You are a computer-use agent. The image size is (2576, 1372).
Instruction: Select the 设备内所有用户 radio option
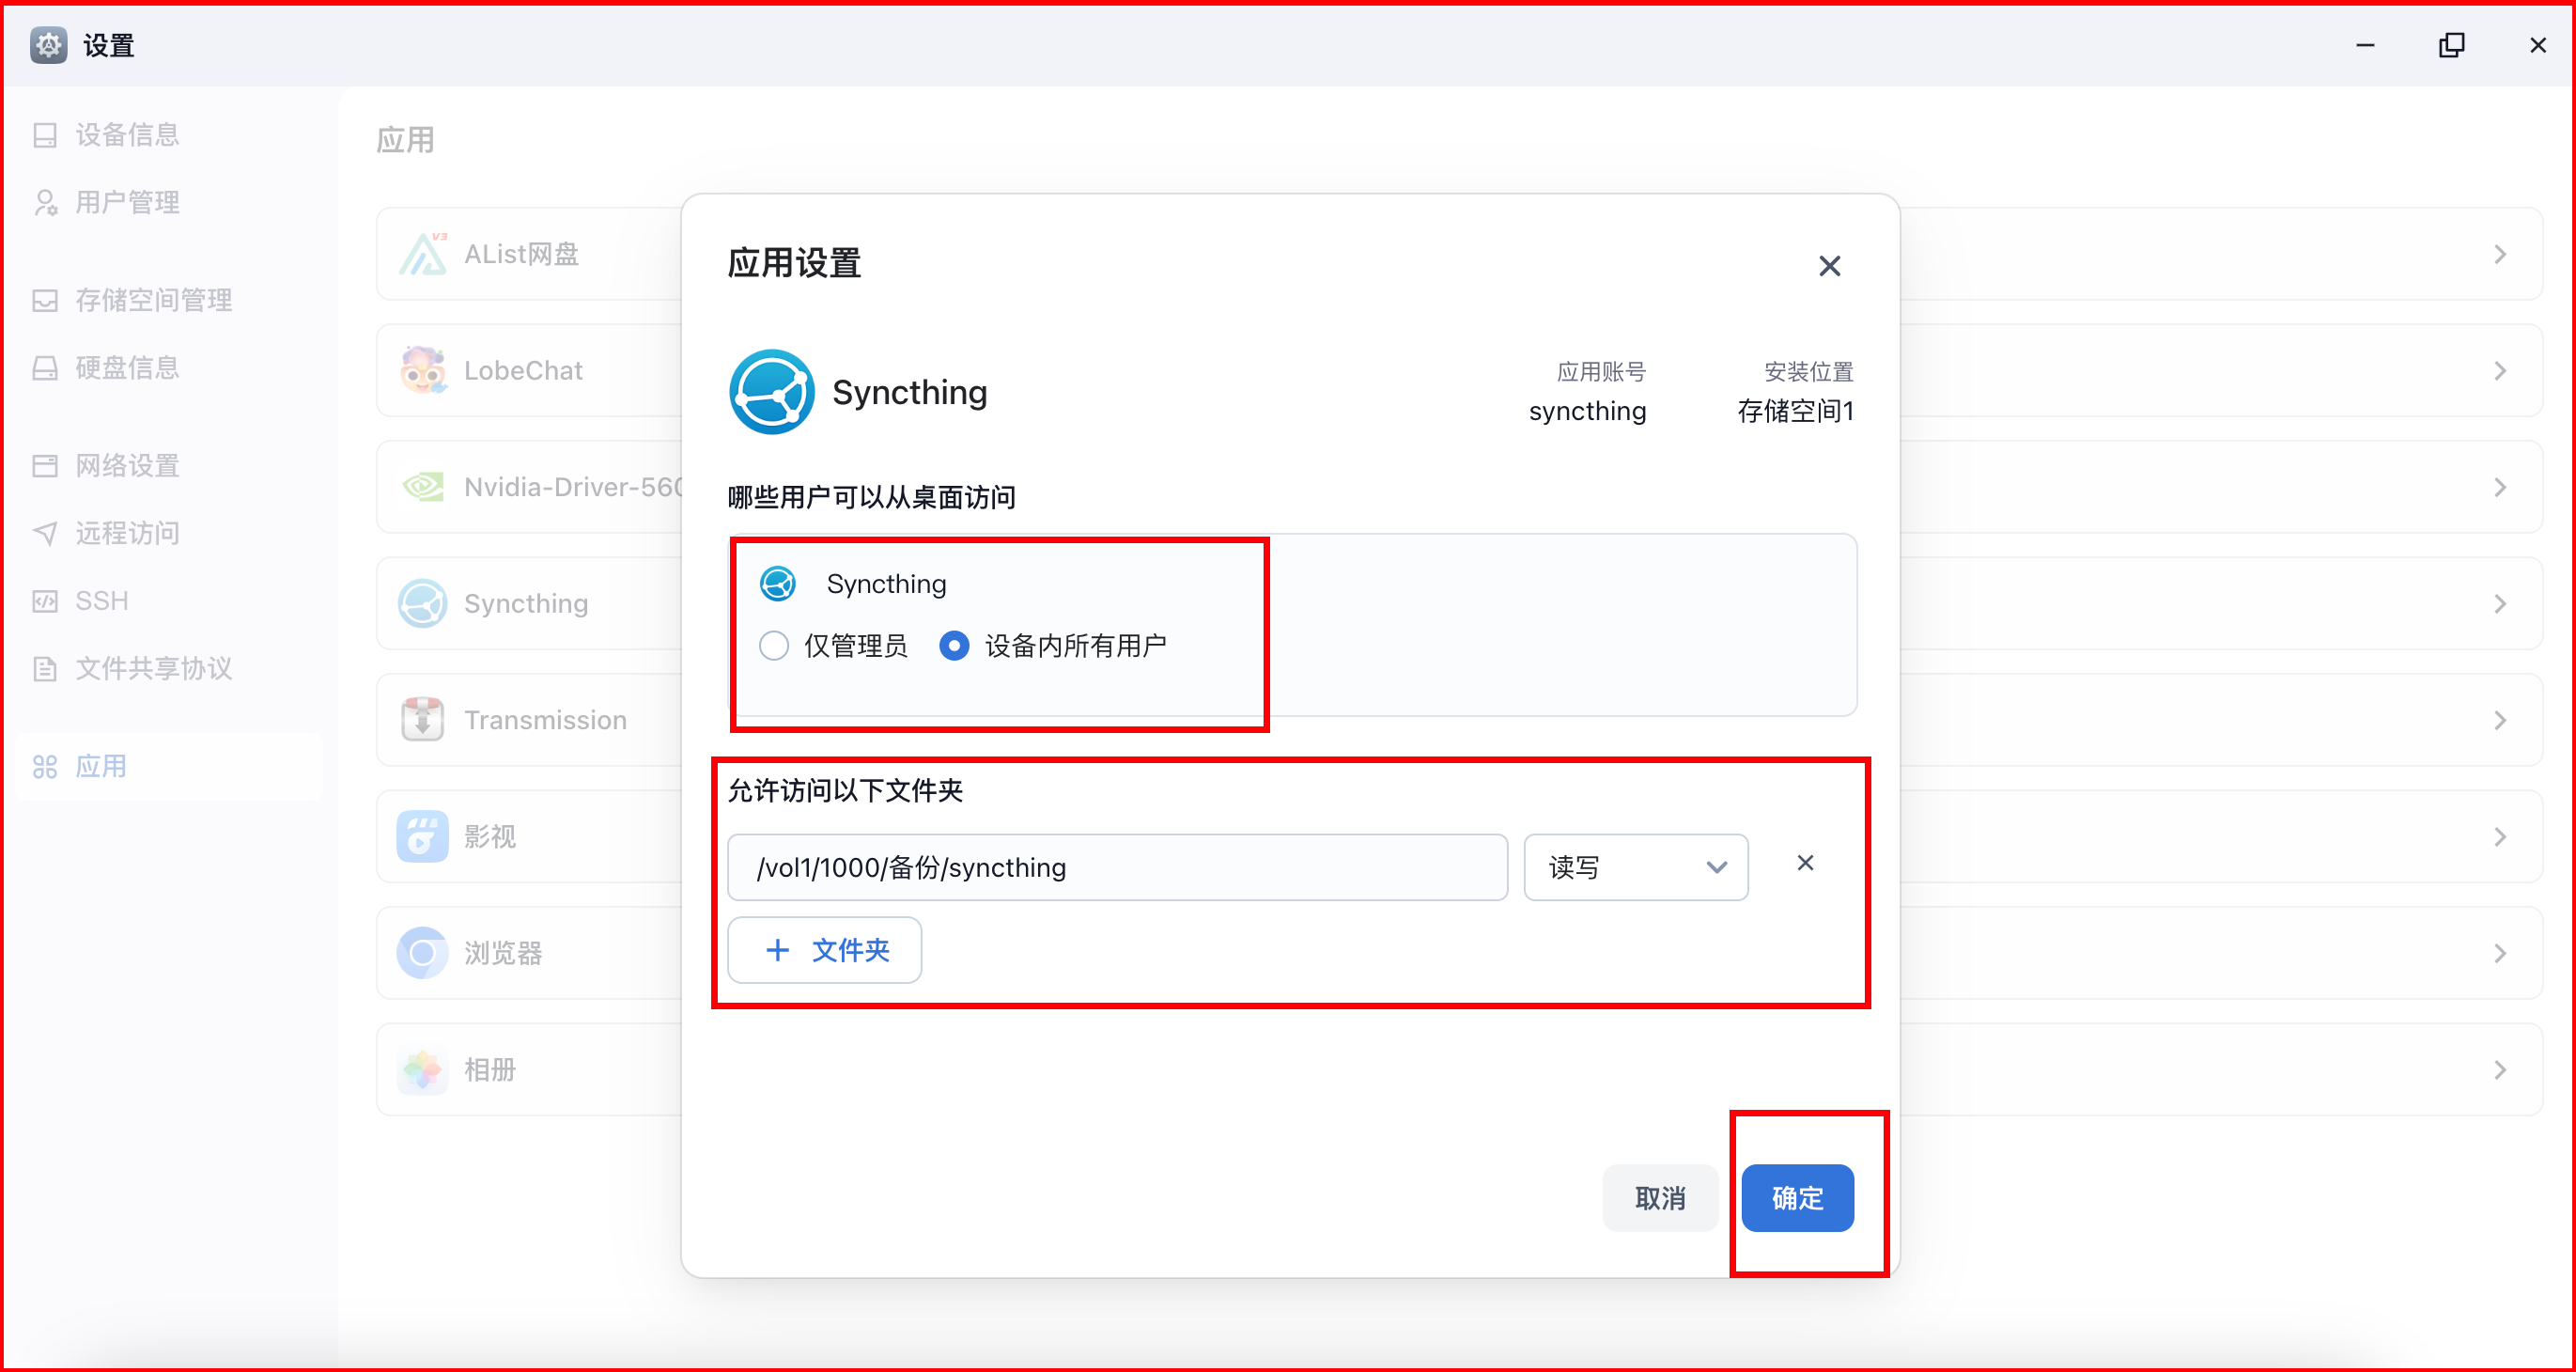click(x=954, y=646)
